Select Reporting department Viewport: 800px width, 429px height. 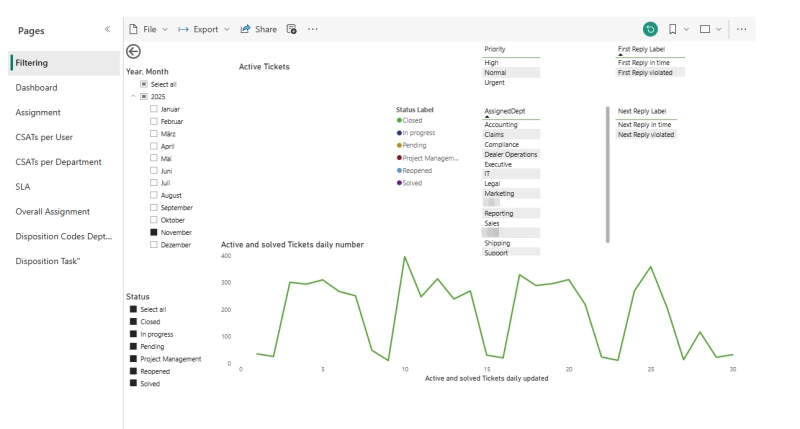(x=511, y=213)
